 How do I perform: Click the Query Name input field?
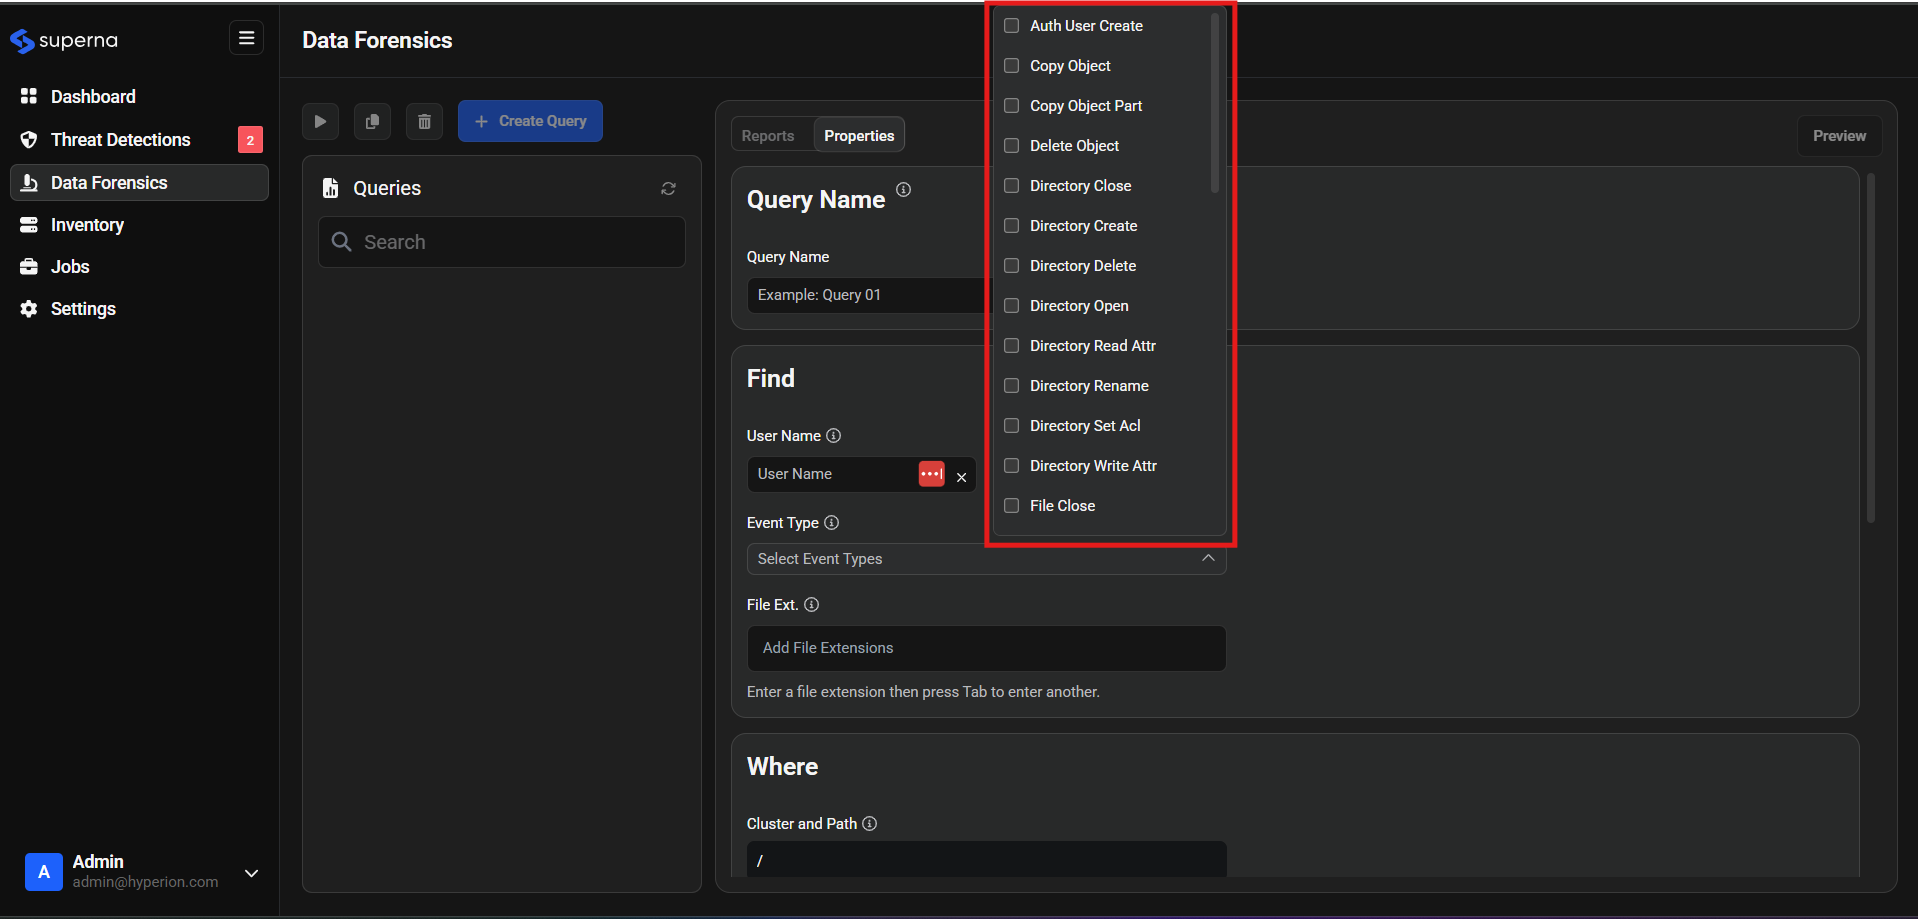[x=867, y=295]
